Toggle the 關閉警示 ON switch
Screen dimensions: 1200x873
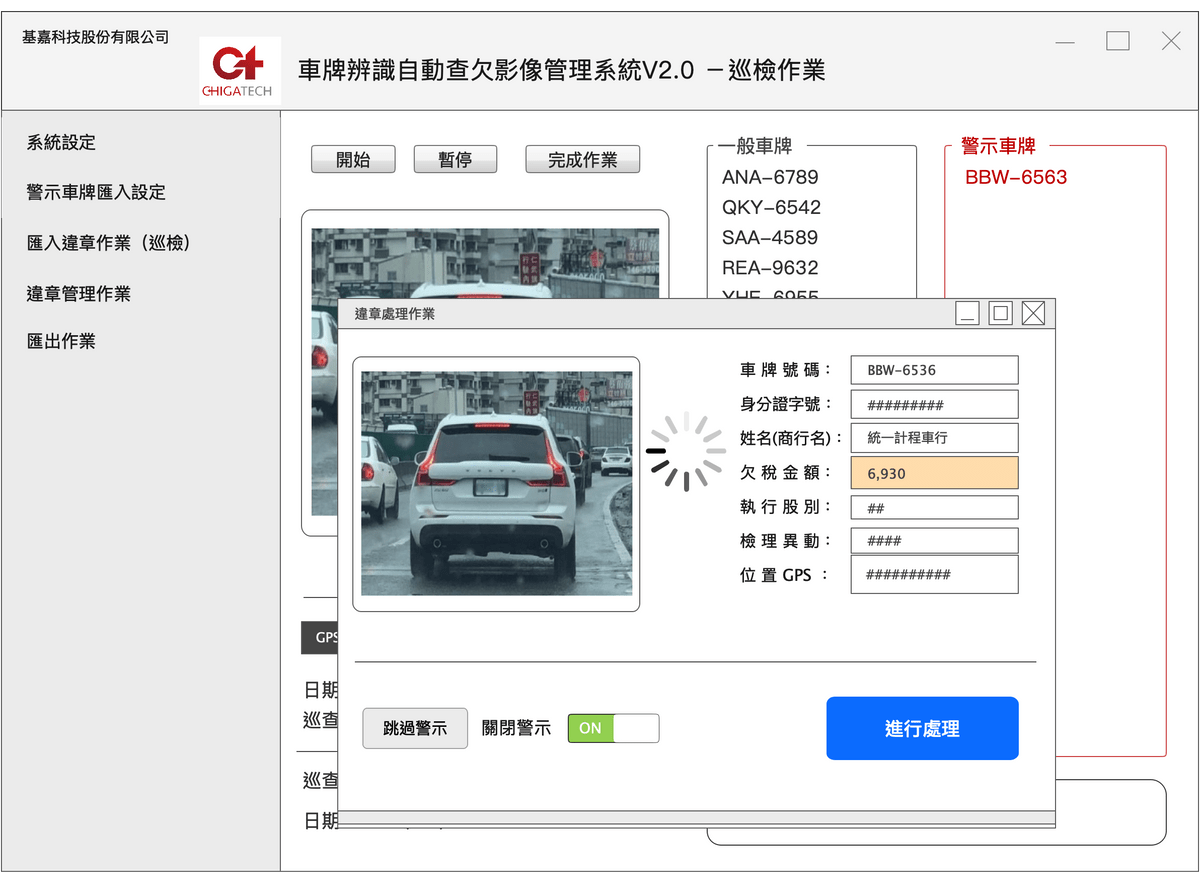pyautogui.click(x=613, y=728)
